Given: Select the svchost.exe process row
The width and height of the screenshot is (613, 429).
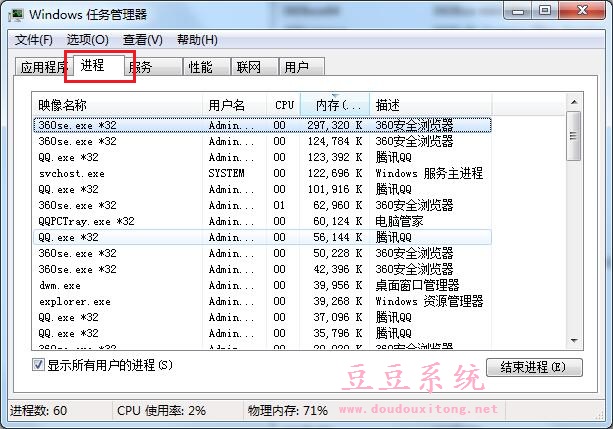Looking at the screenshot, I should click(x=262, y=173).
